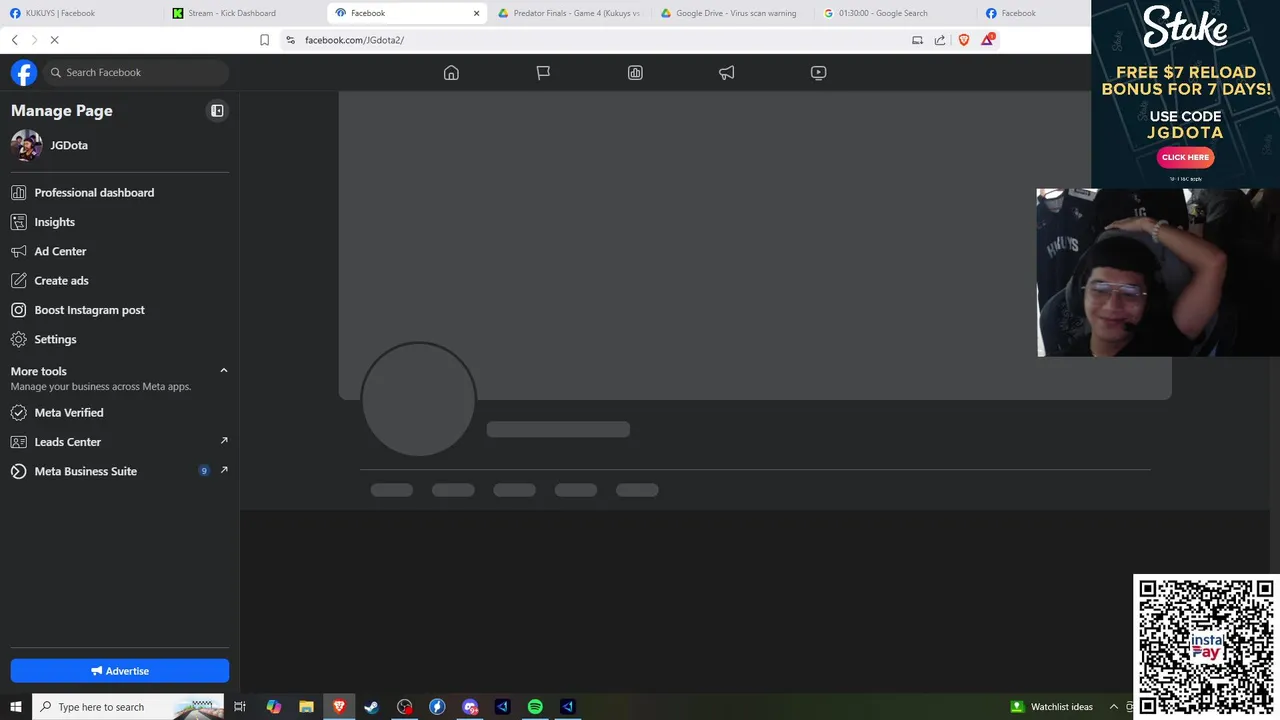Click the taskbar Type here to search box

point(128,707)
